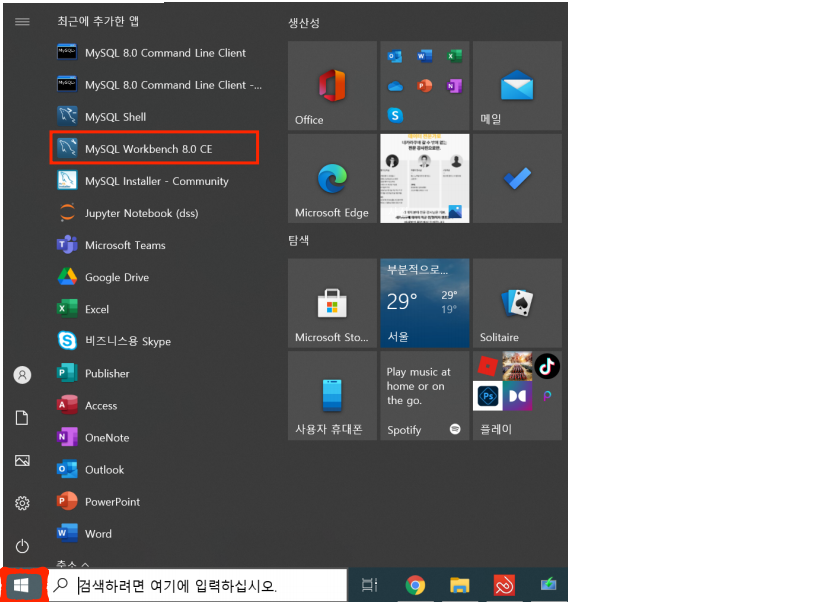Click PowerPoint icon in Office apps tile

[x=425, y=86]
